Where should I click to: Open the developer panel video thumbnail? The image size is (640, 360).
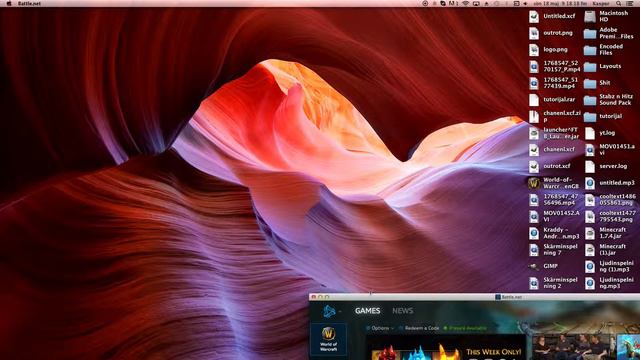574,346
